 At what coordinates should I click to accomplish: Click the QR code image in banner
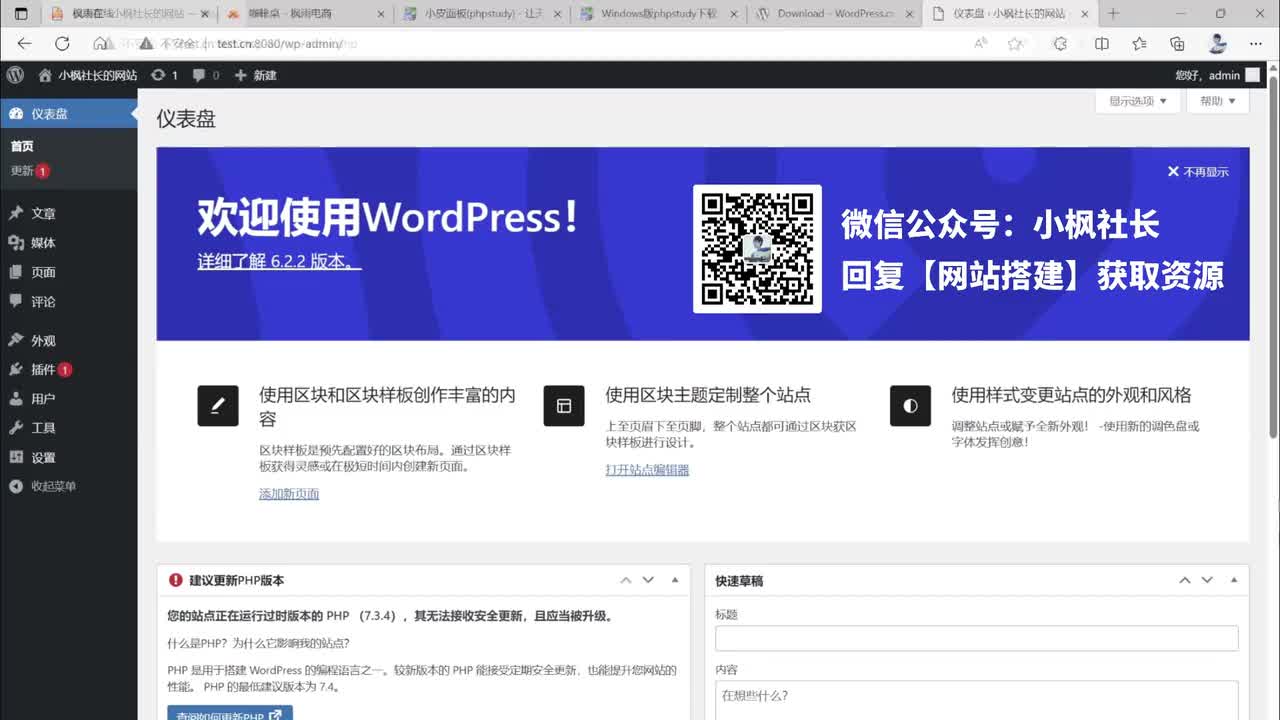click(x=757, y=249)
